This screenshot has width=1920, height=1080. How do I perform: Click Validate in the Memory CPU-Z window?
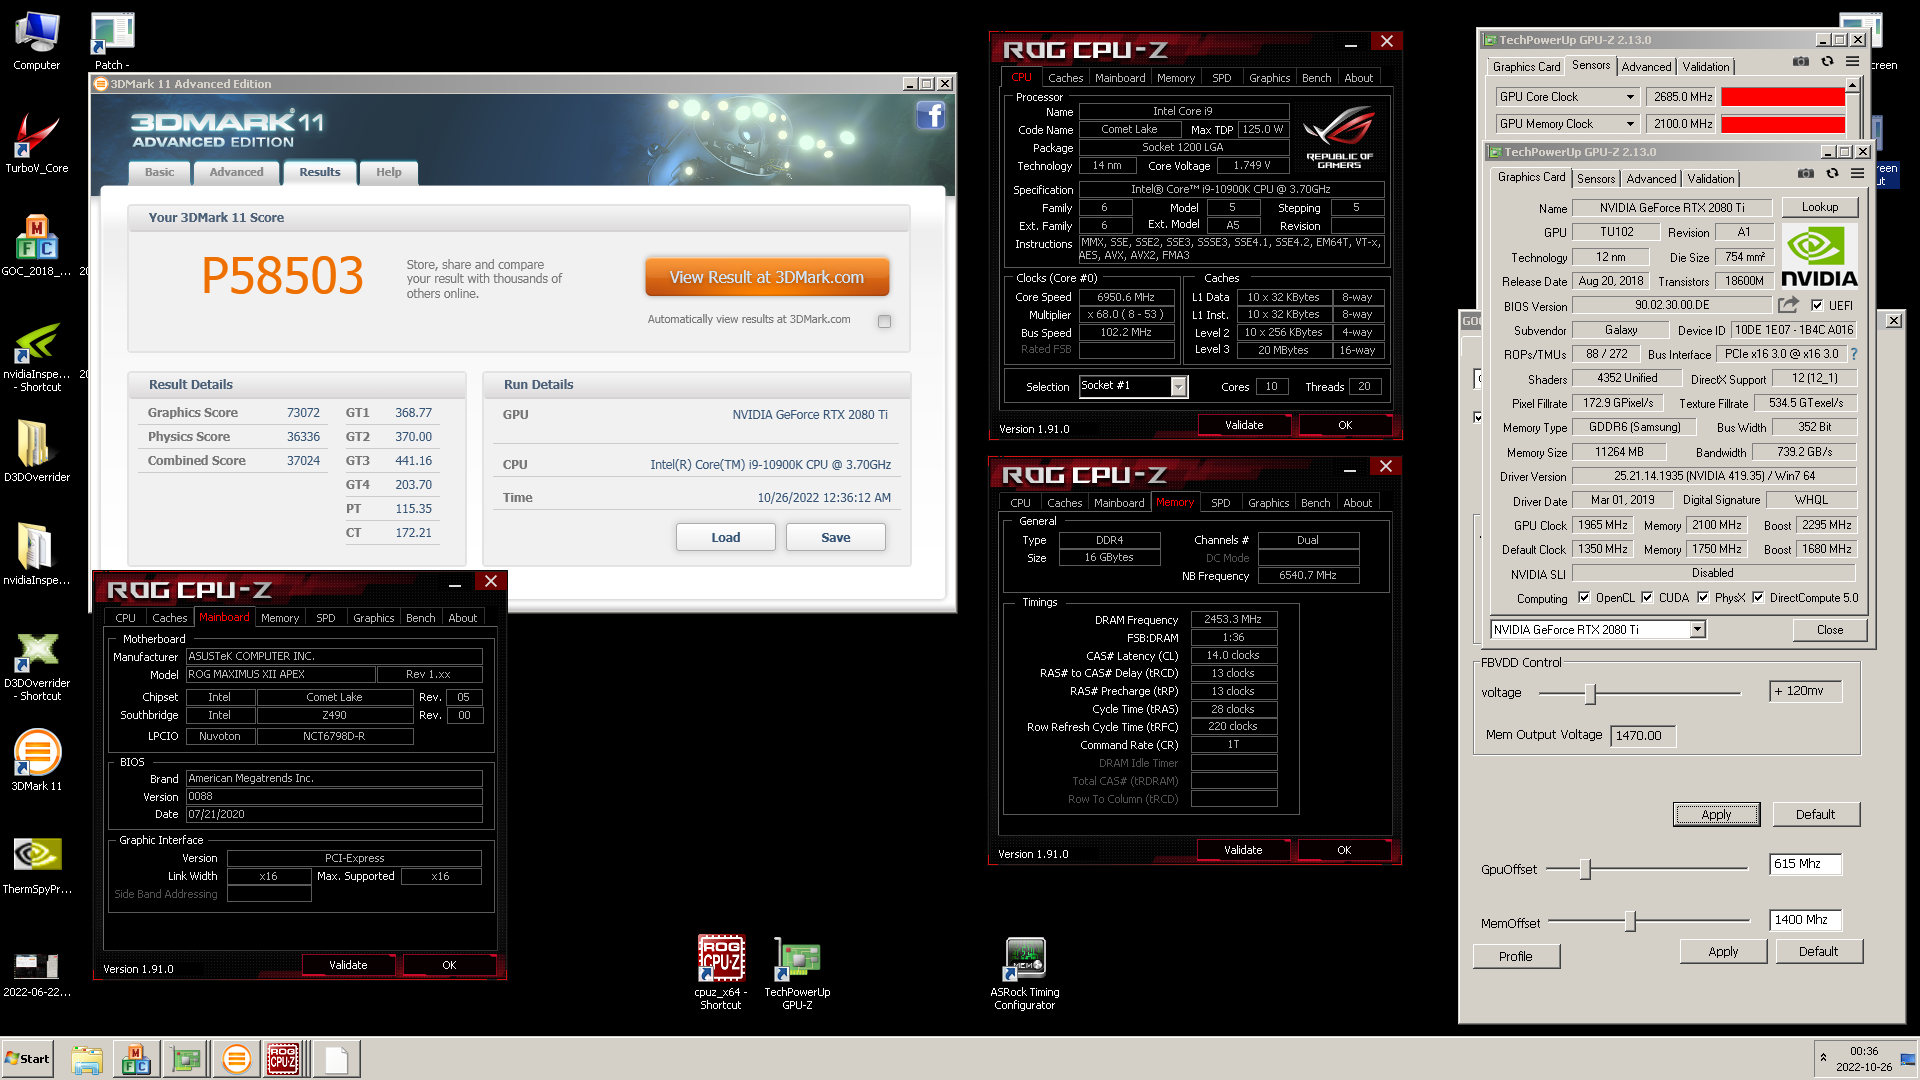coord(1243,850)
